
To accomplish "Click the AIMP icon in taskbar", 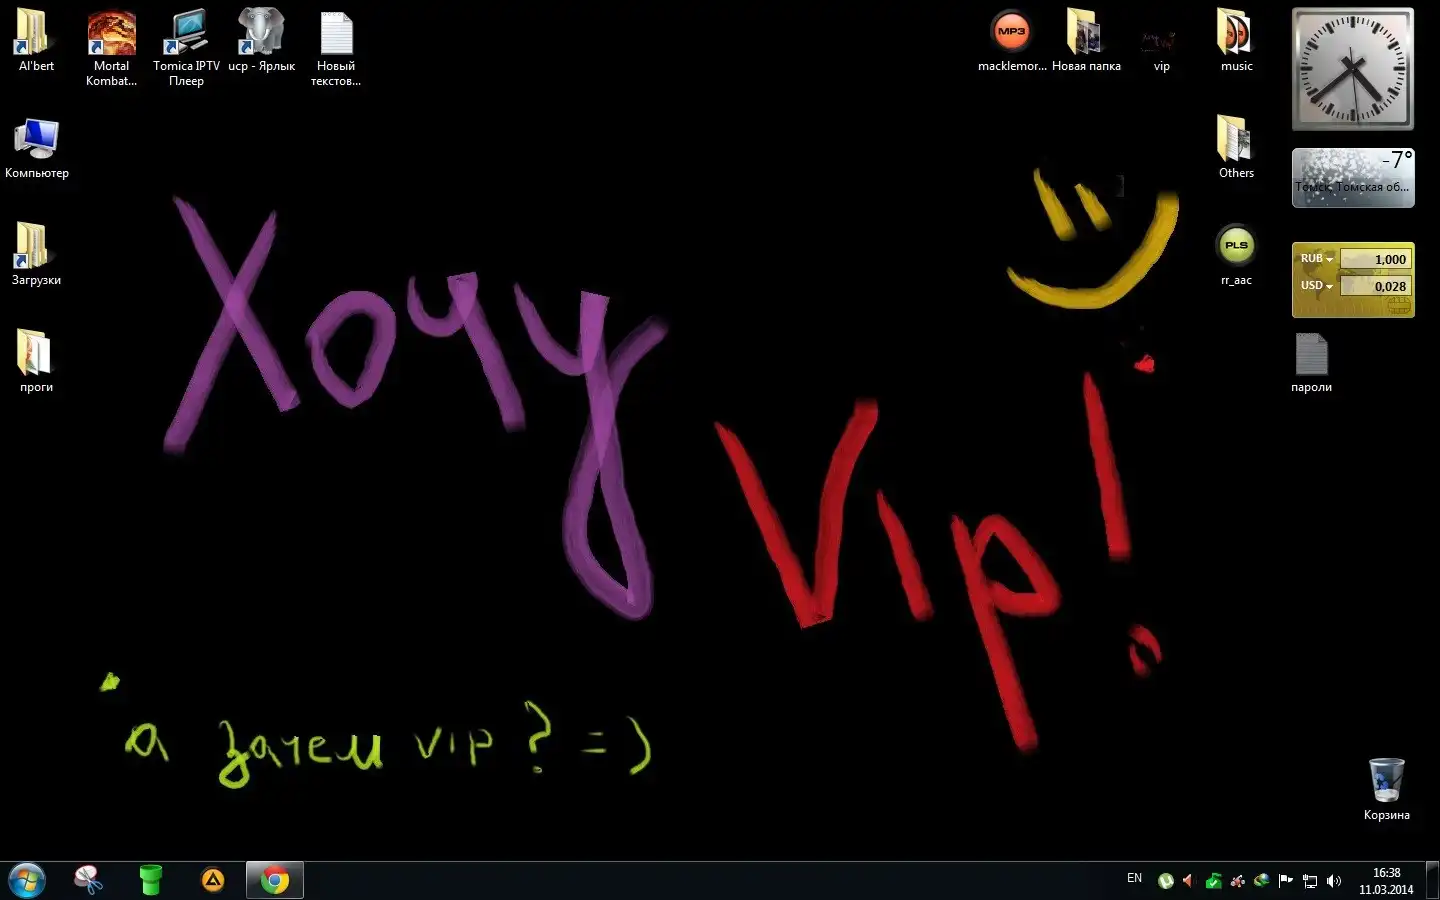I will 213,880.
